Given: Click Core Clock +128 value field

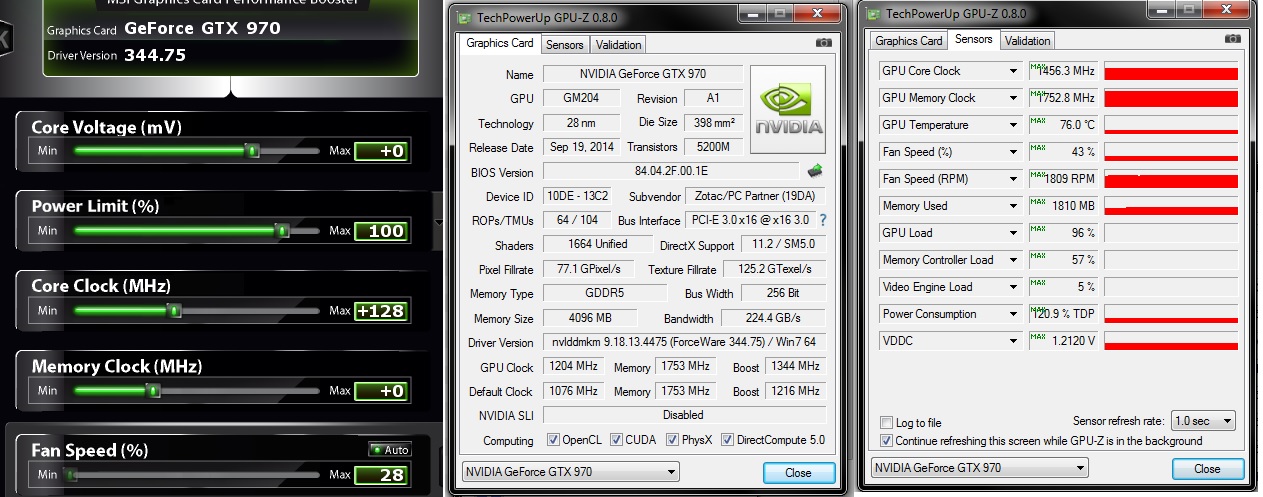Looking at the screenshot, I should pyautogui.click(x=381, y=311).
